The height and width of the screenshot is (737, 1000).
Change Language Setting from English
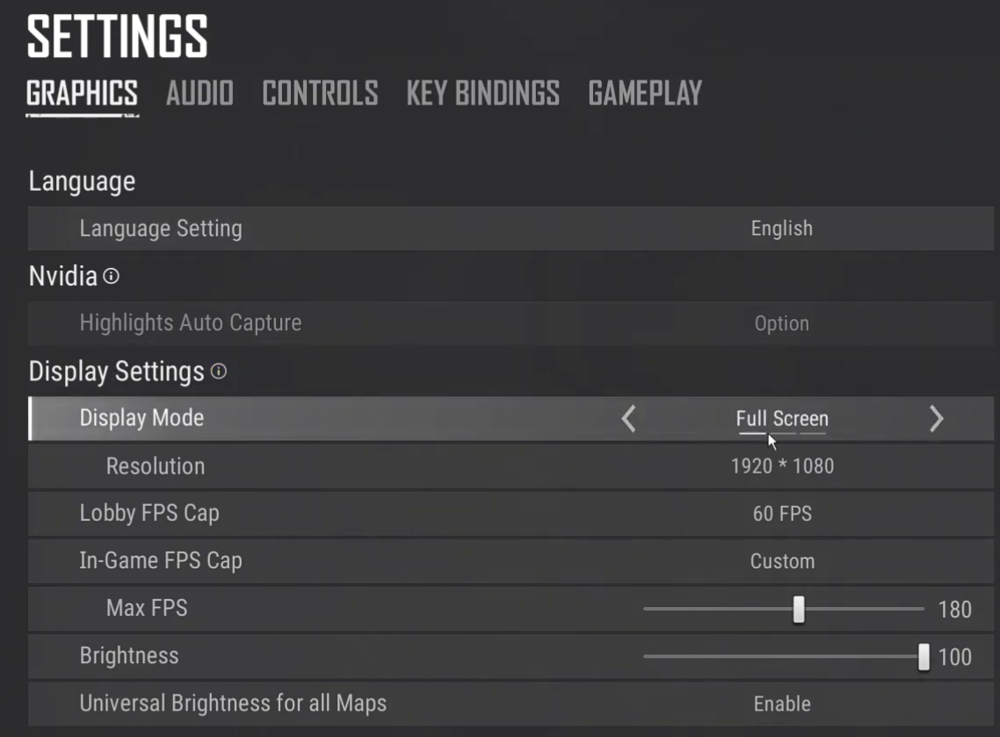coord(781,229)
